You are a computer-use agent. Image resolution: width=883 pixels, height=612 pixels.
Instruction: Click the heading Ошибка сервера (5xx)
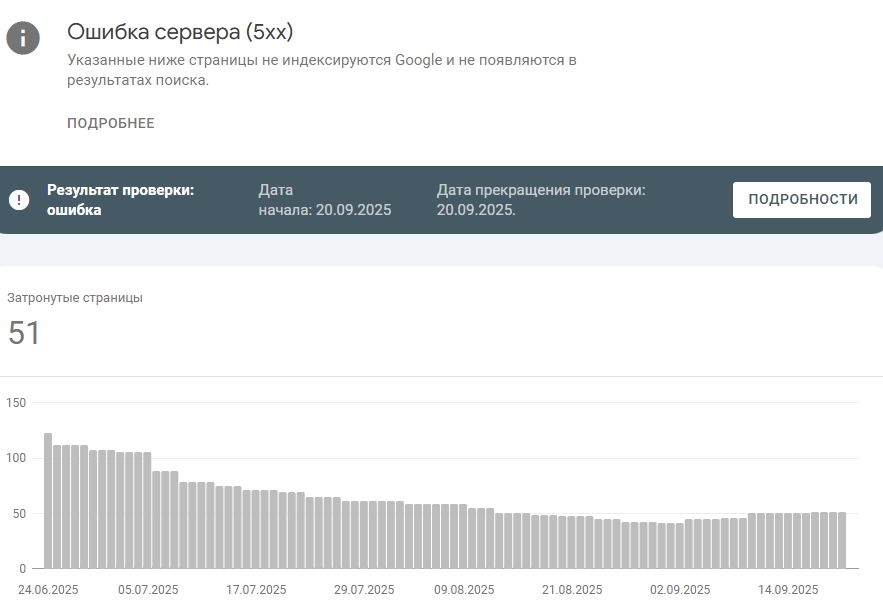[x=180, y=32]
